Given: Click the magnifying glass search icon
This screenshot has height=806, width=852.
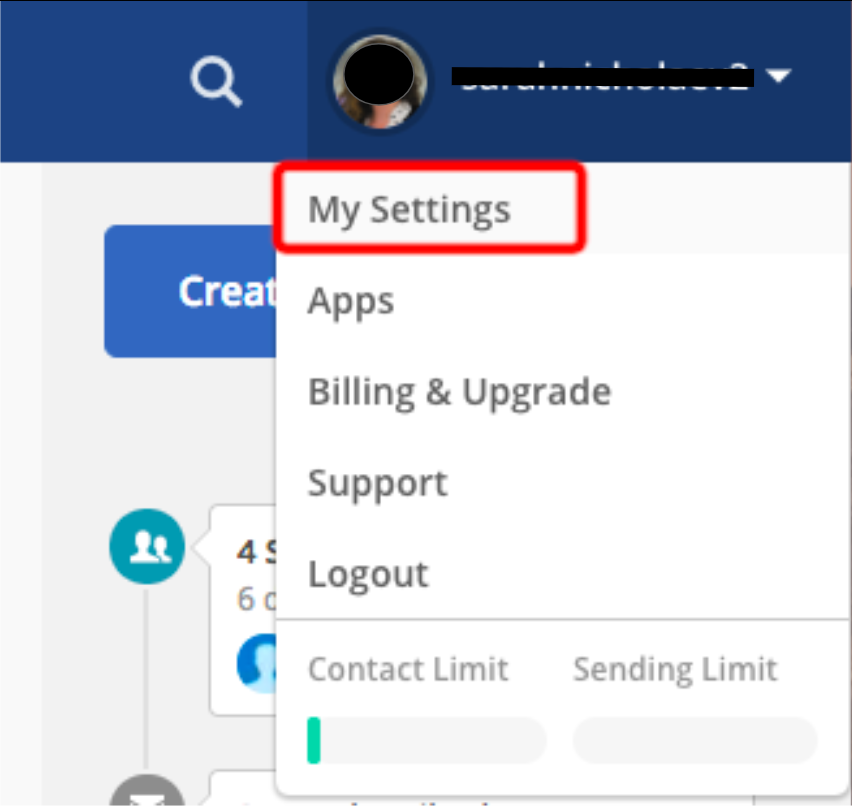Looking at the screenshot, I should [x=216, y=80].
